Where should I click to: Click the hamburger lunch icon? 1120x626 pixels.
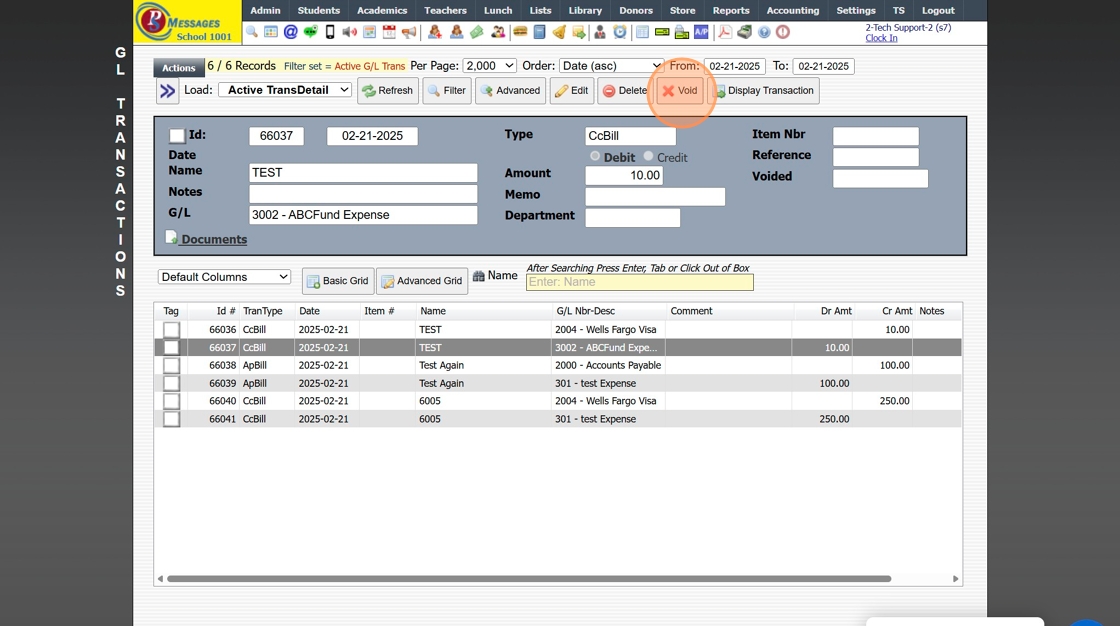click(x=520, y=32)
